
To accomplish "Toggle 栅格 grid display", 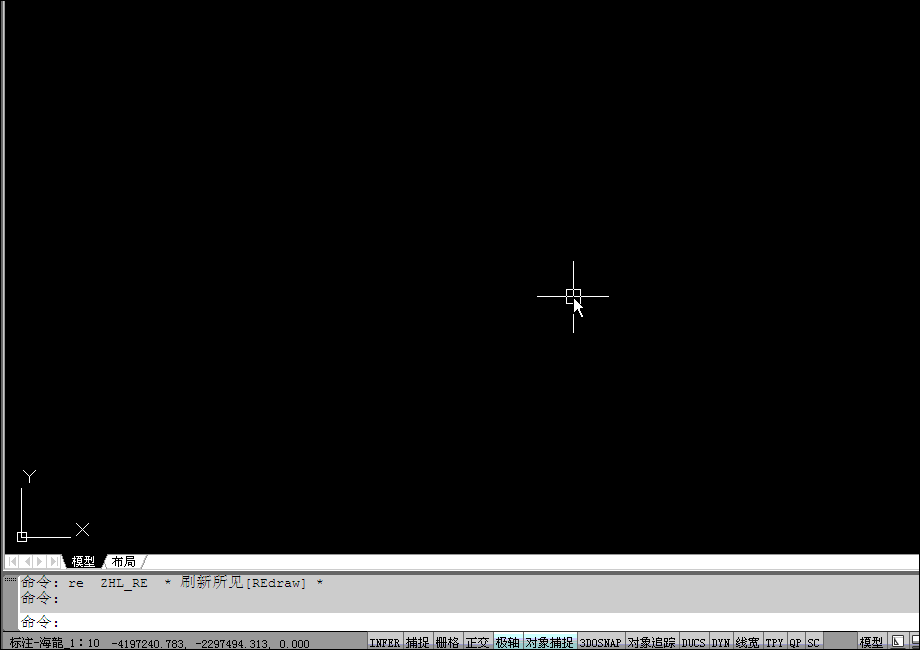I will pyautogui.click(x=447, y=642).
